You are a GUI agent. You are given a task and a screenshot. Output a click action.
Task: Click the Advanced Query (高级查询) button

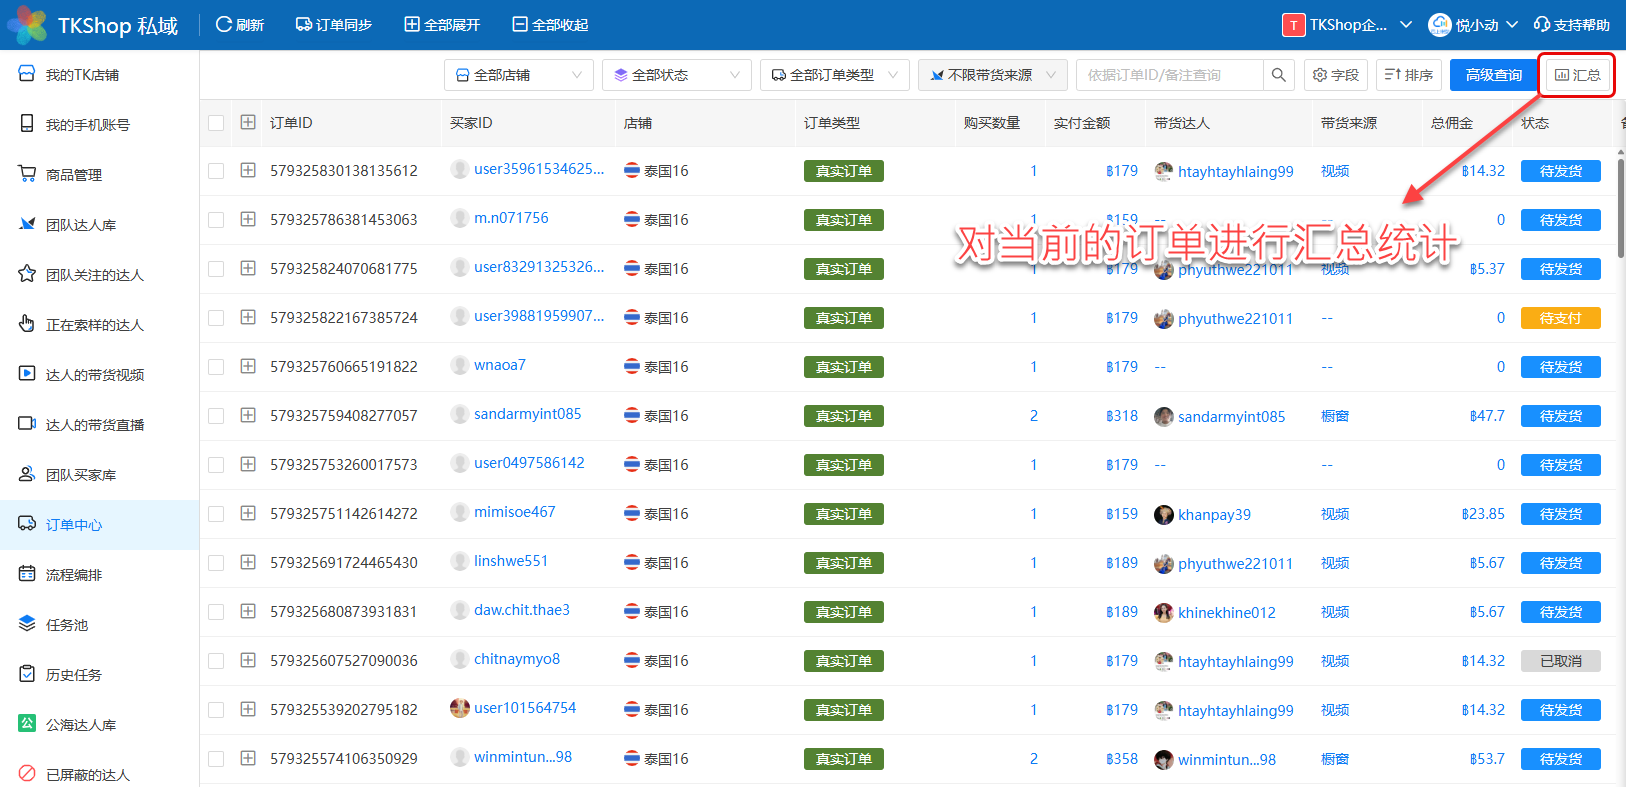click(1493, 75)
